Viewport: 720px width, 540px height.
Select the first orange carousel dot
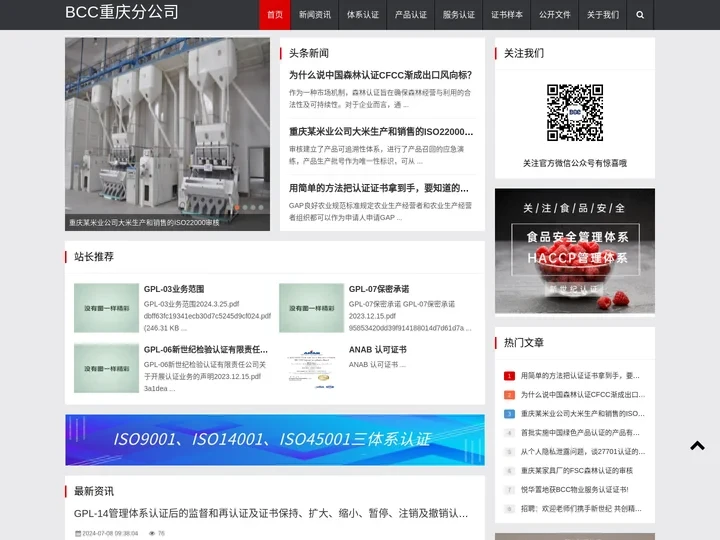[x=237, y=208]
